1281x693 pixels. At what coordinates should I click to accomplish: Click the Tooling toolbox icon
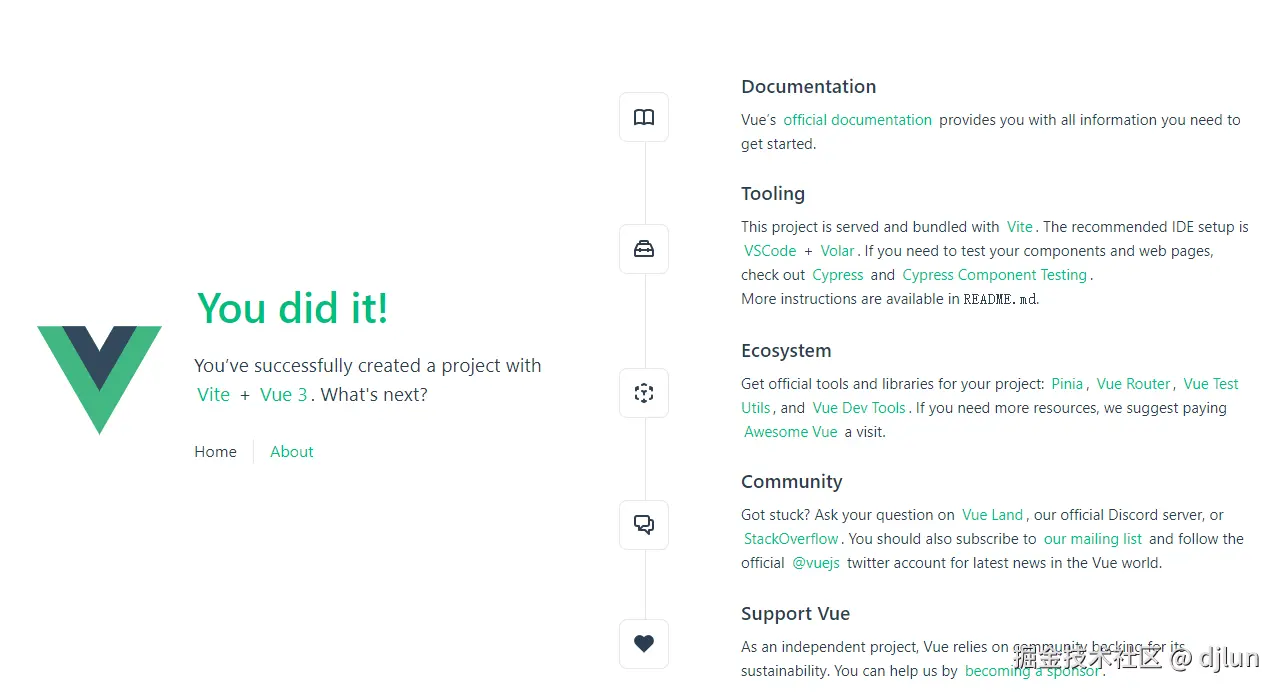(x=644, y=249)
